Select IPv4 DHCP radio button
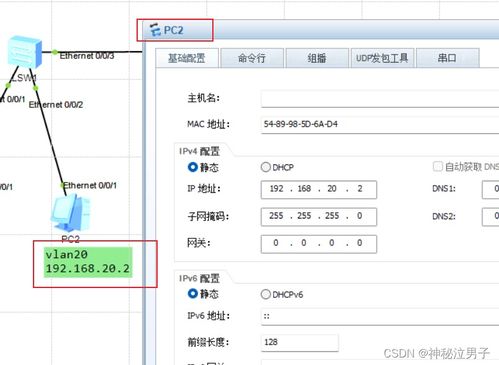The image size is (499, 365). point(266,167)
